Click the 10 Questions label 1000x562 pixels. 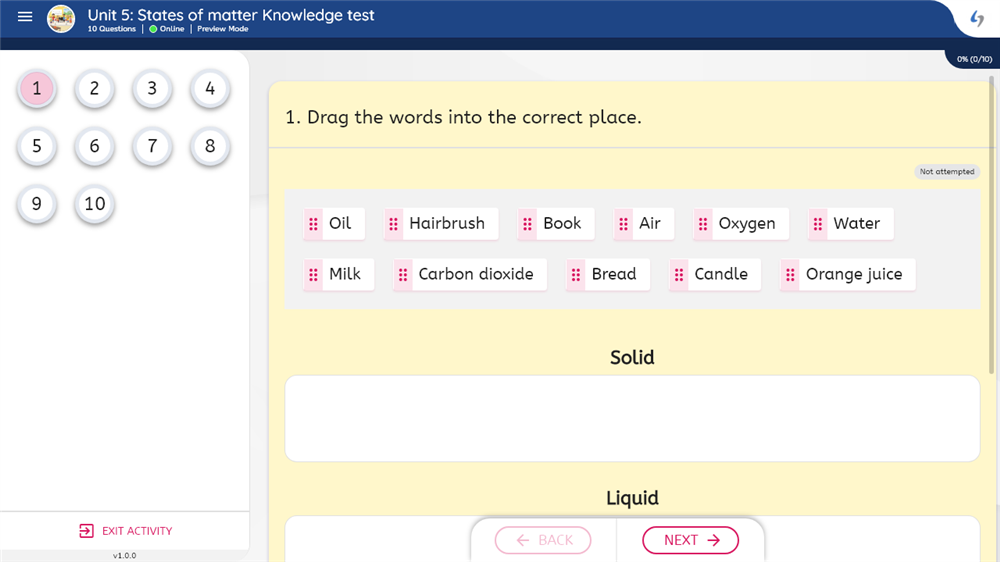pos(112,29)
